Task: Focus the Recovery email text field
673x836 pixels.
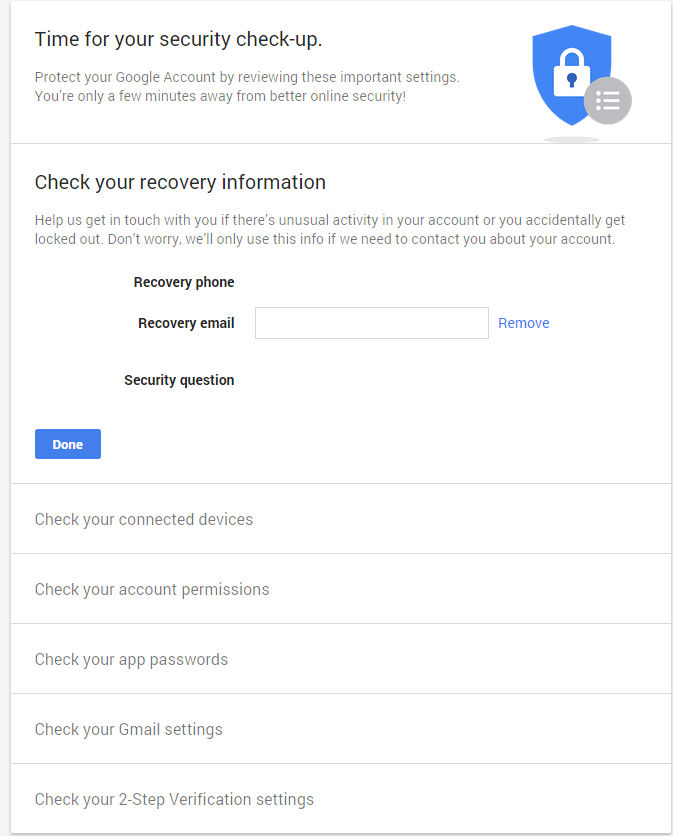Action: 372,323
